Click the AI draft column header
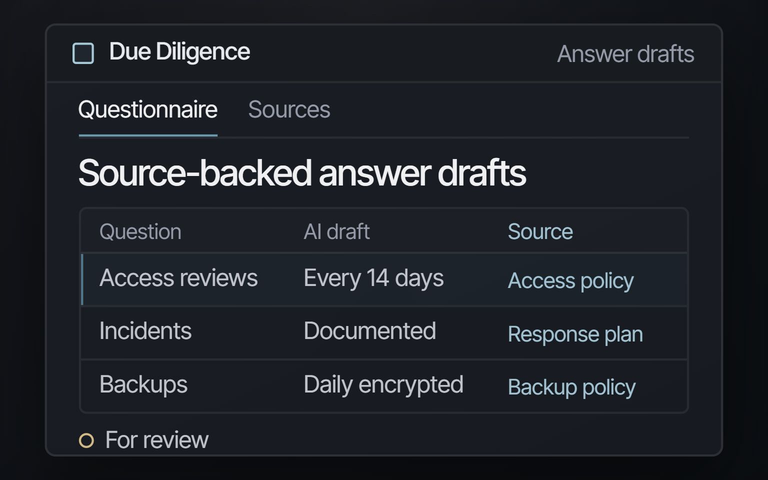 (x=336, y=232)
